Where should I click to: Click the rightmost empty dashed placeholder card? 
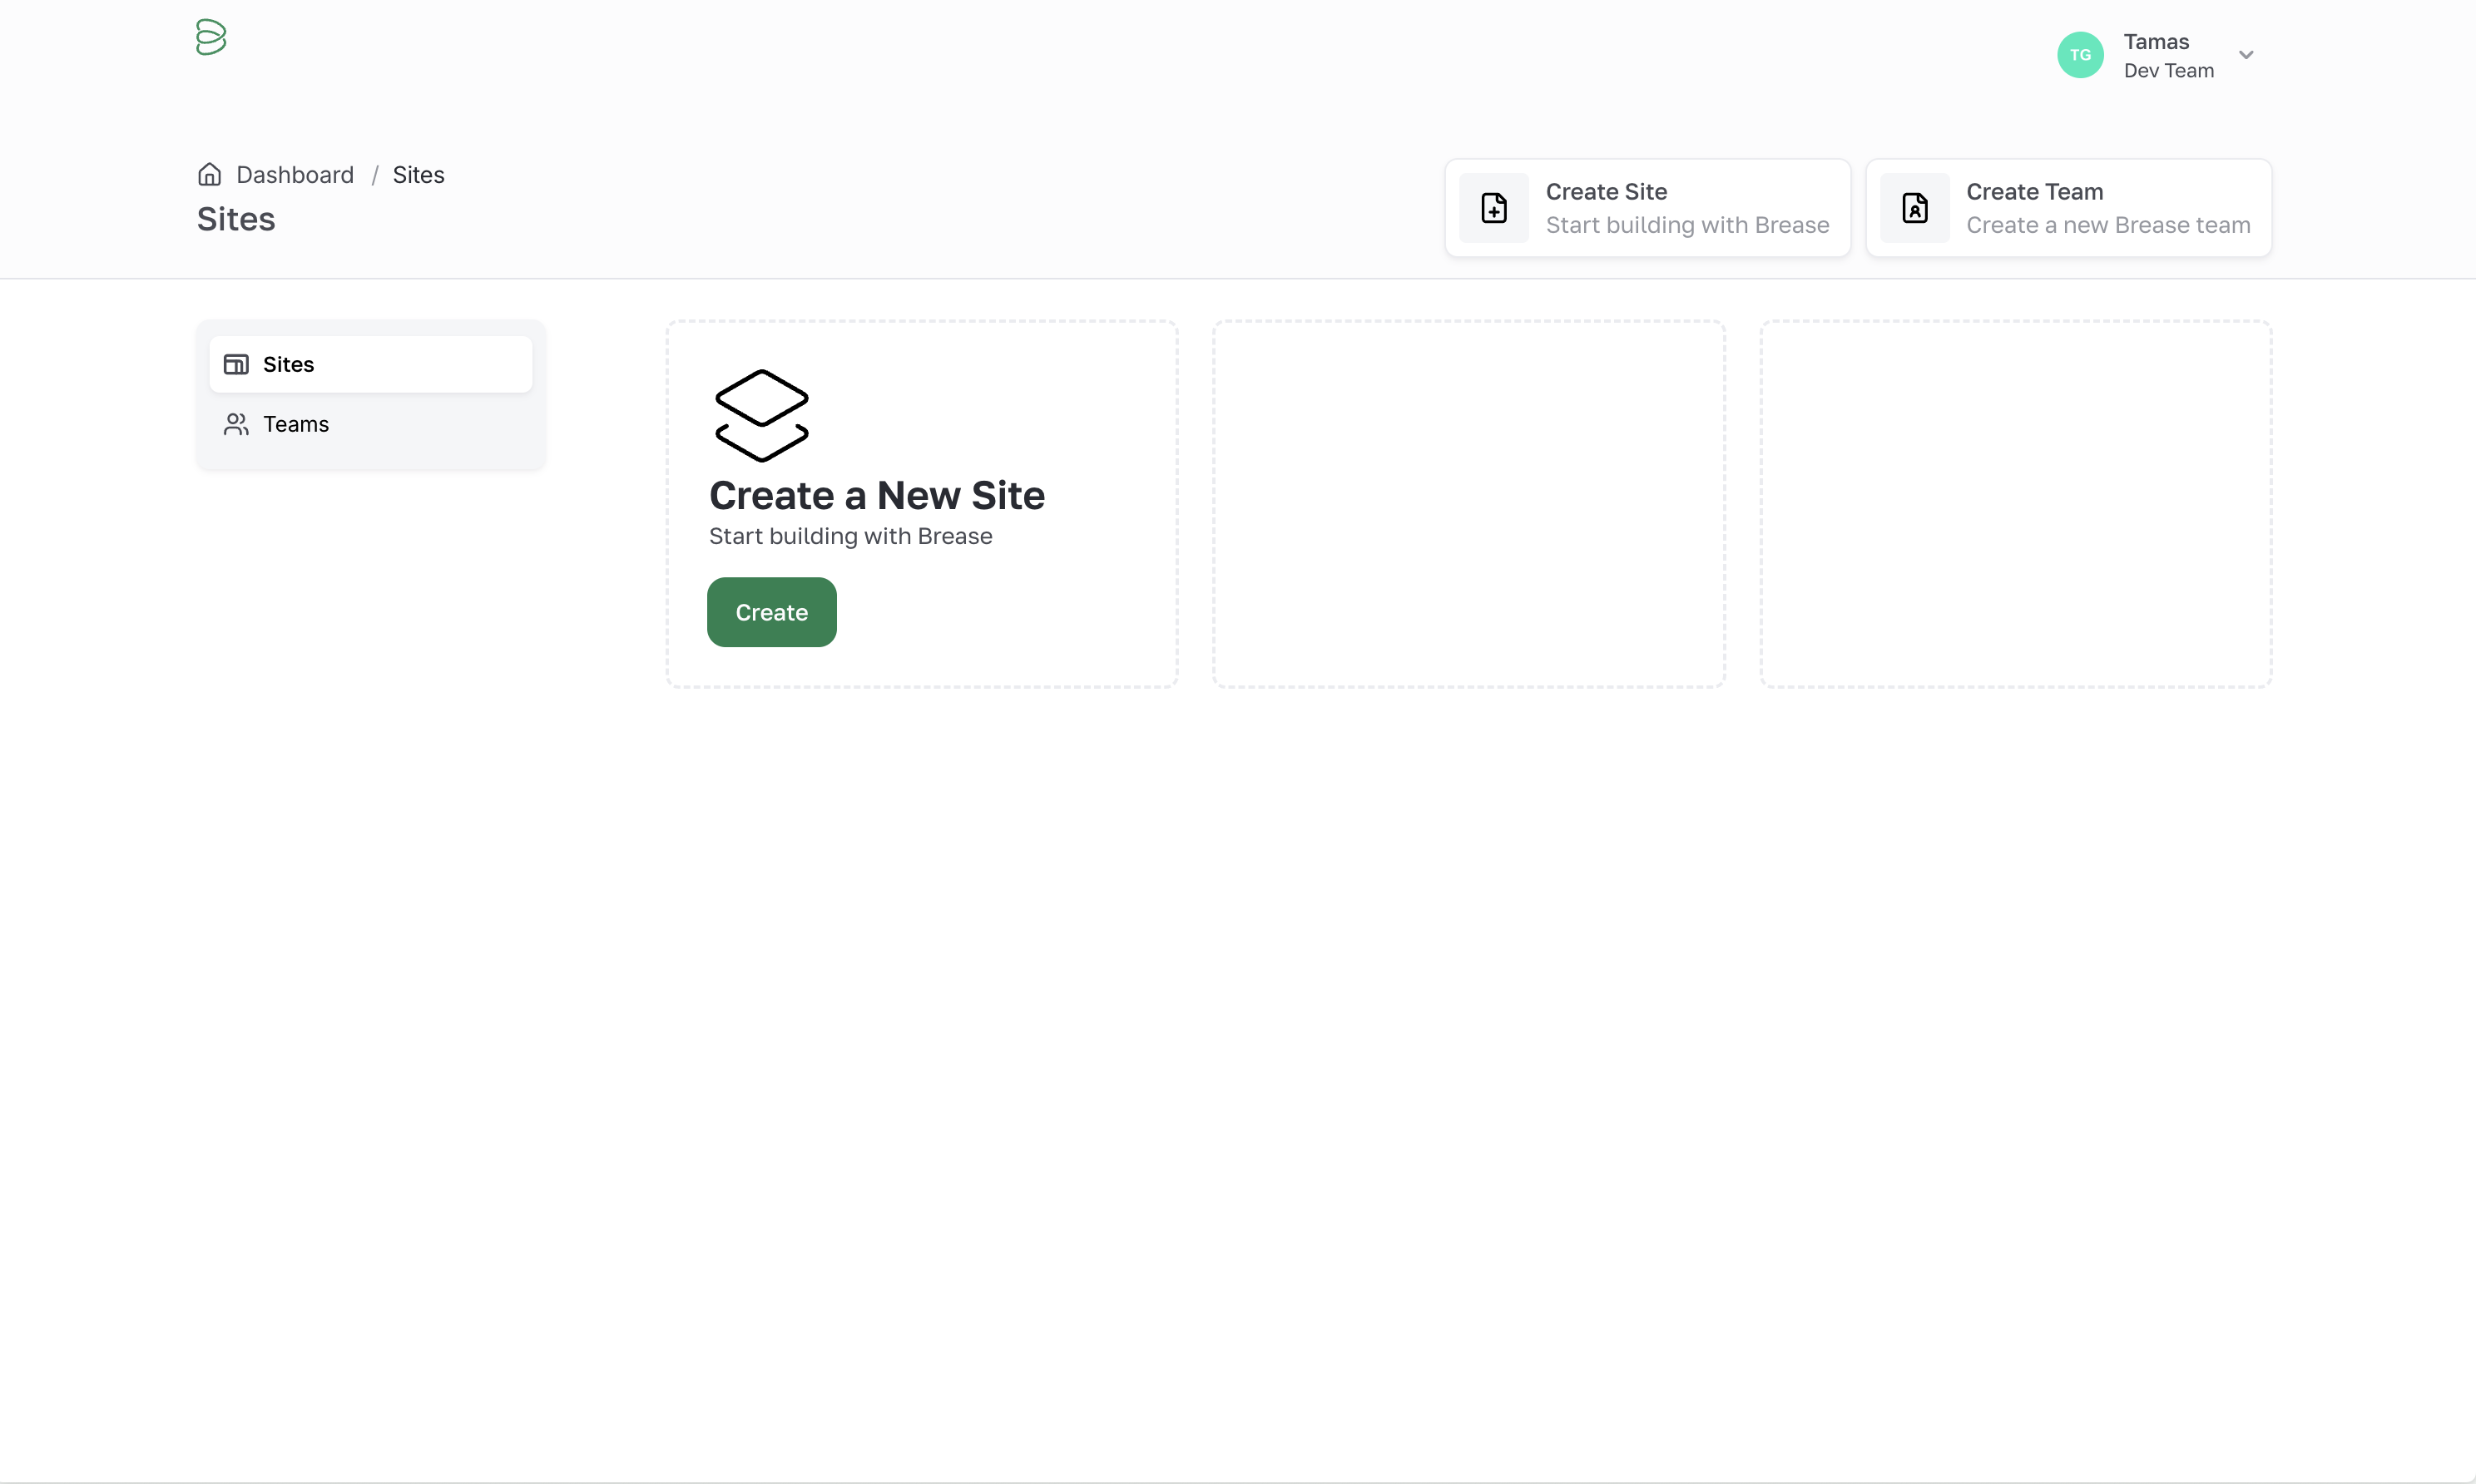[2015, 504]
